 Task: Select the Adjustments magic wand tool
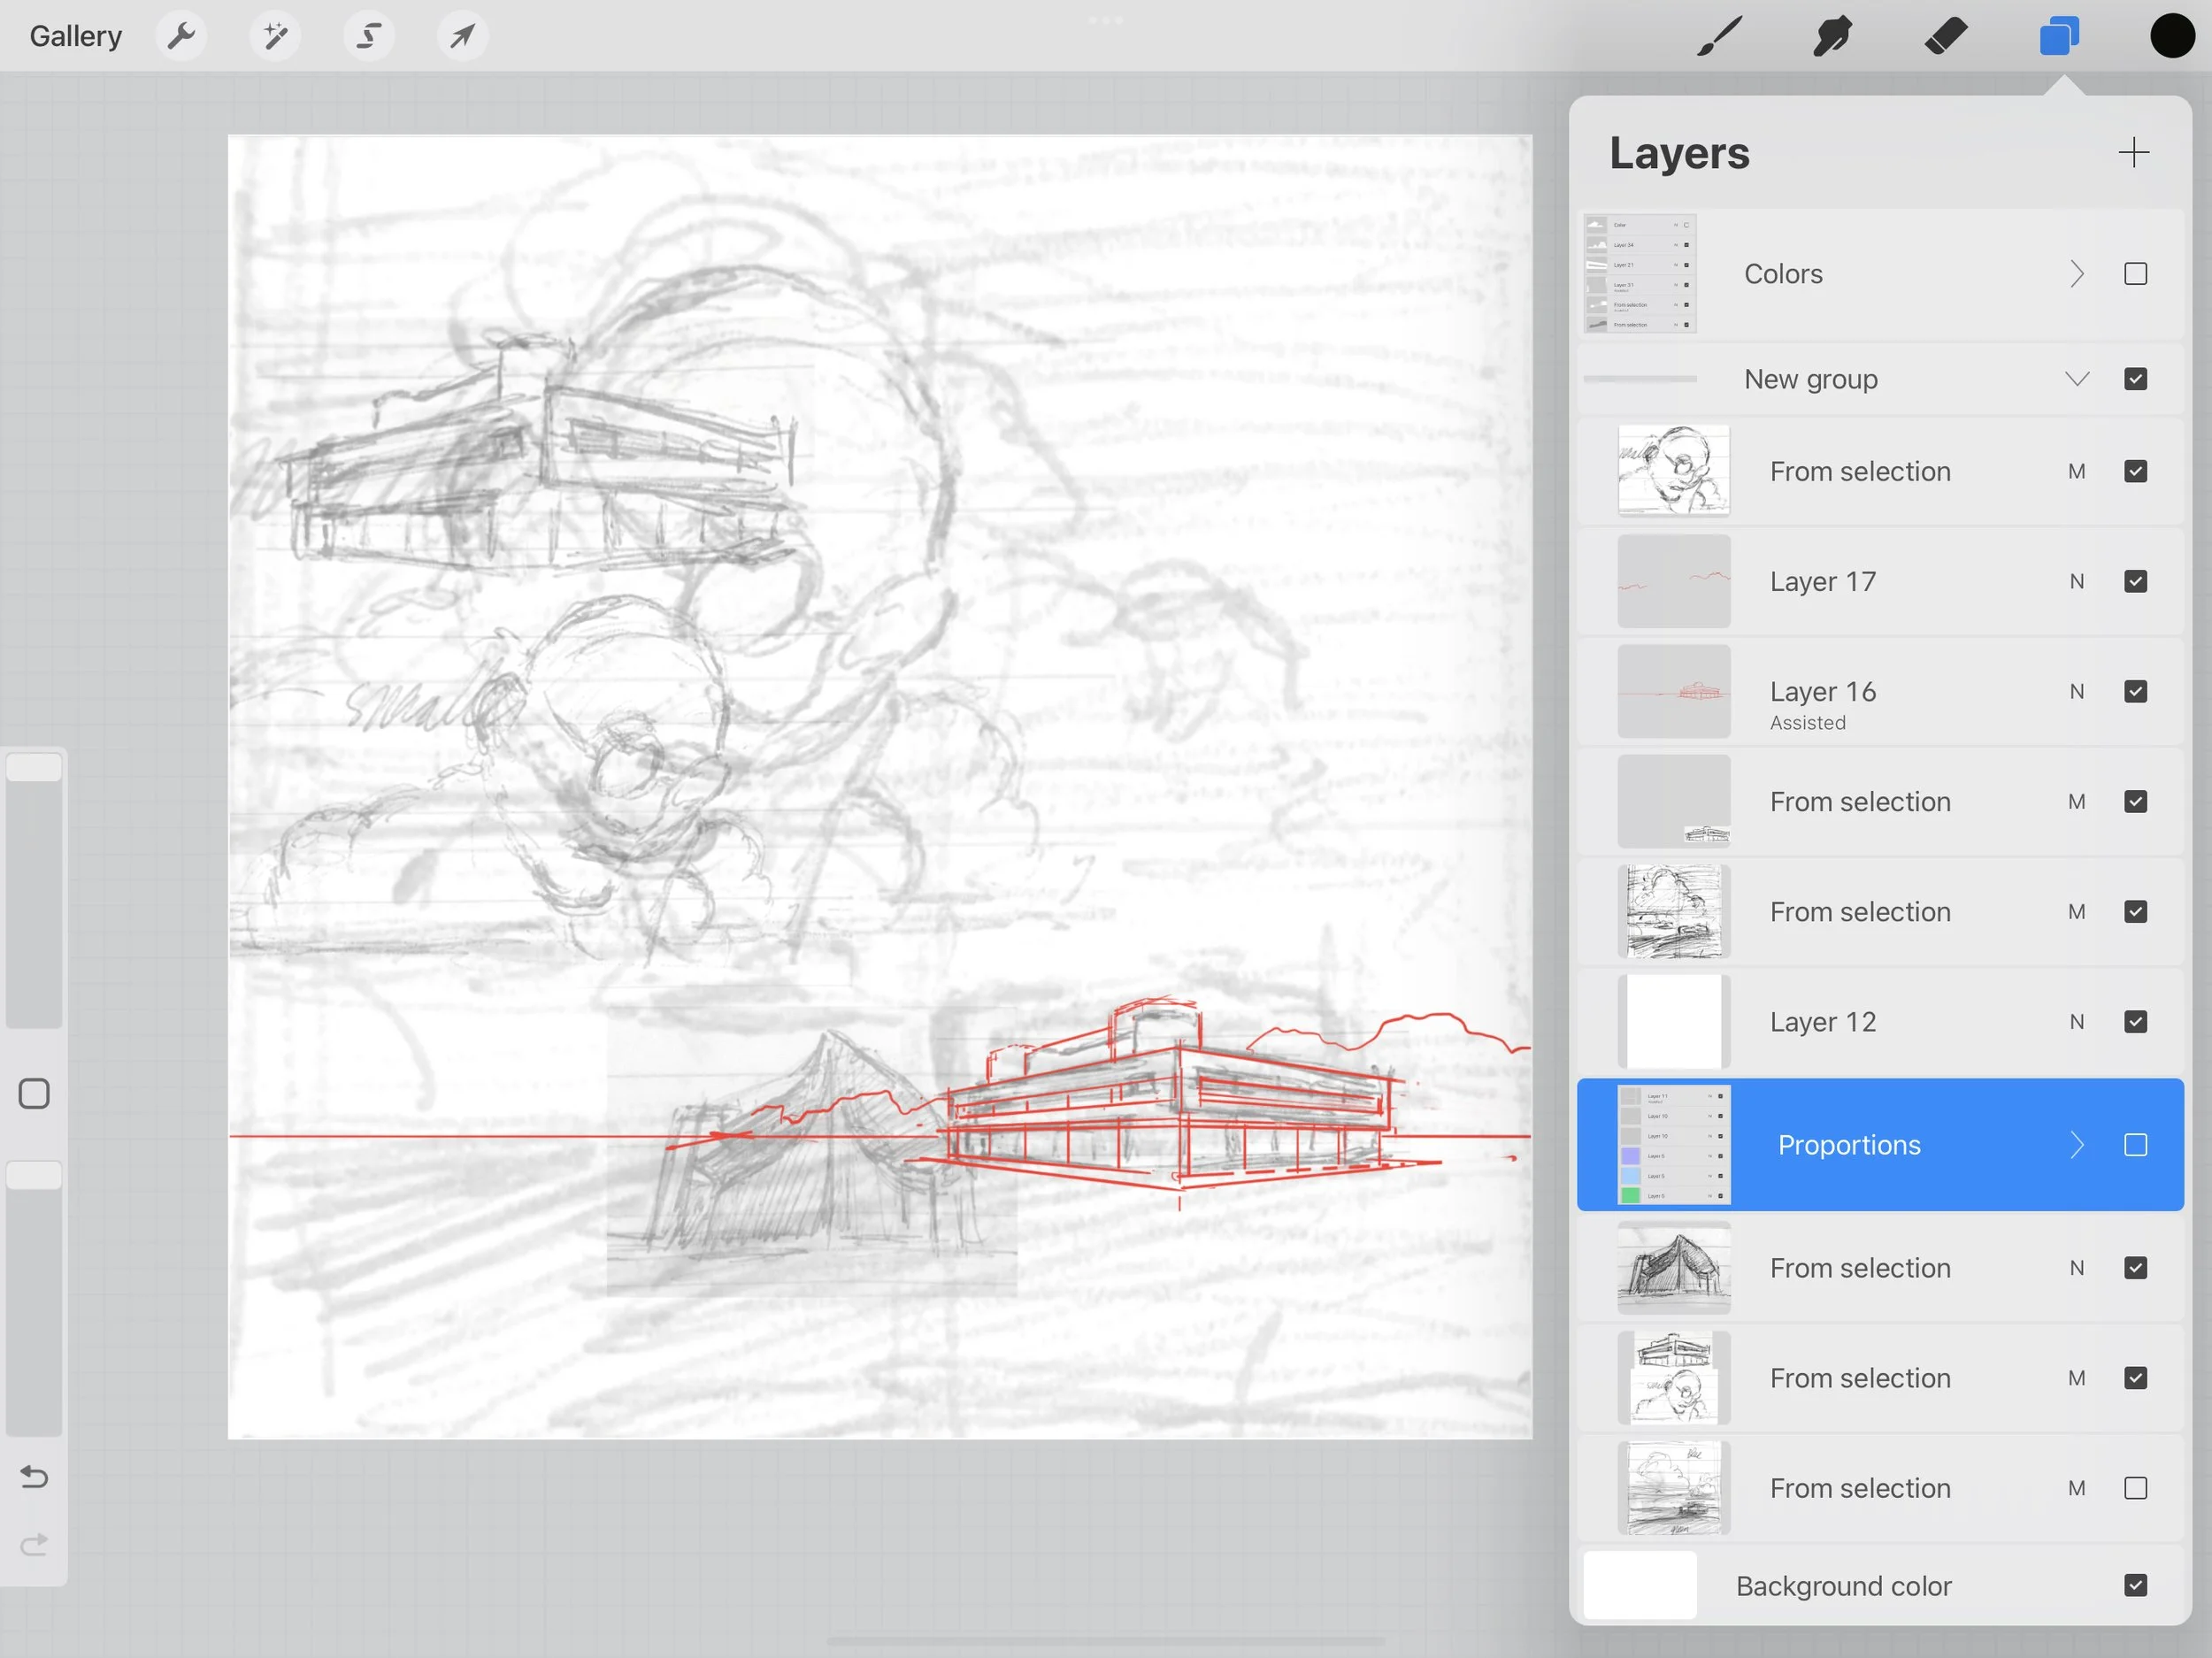tap(275, 35)
